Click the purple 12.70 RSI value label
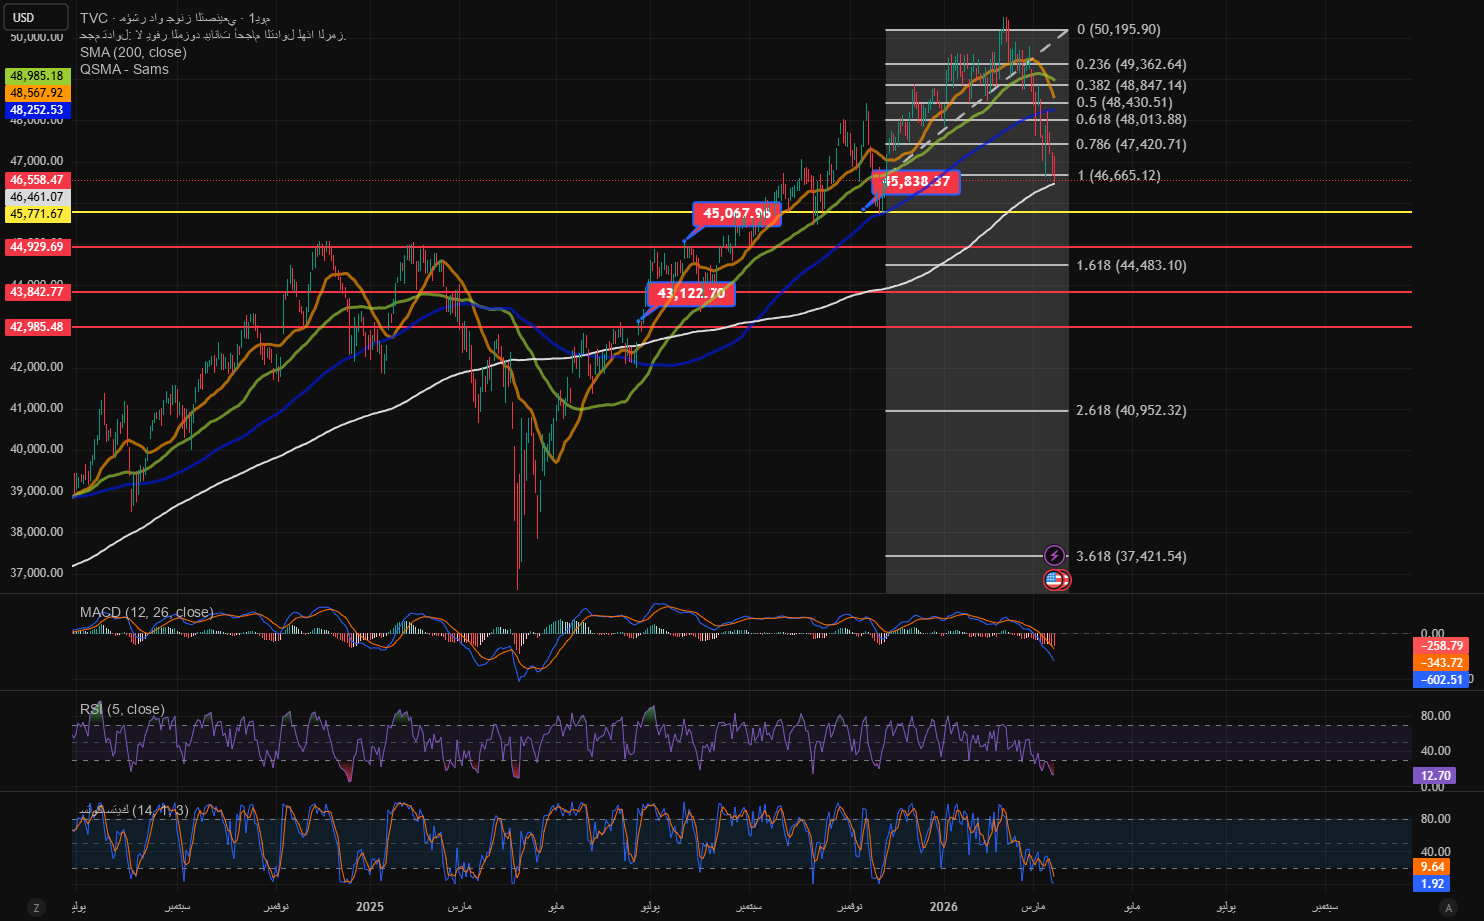Viewport: 1484px width, 921px height. pyautogui.click(x=1435, y=775)
